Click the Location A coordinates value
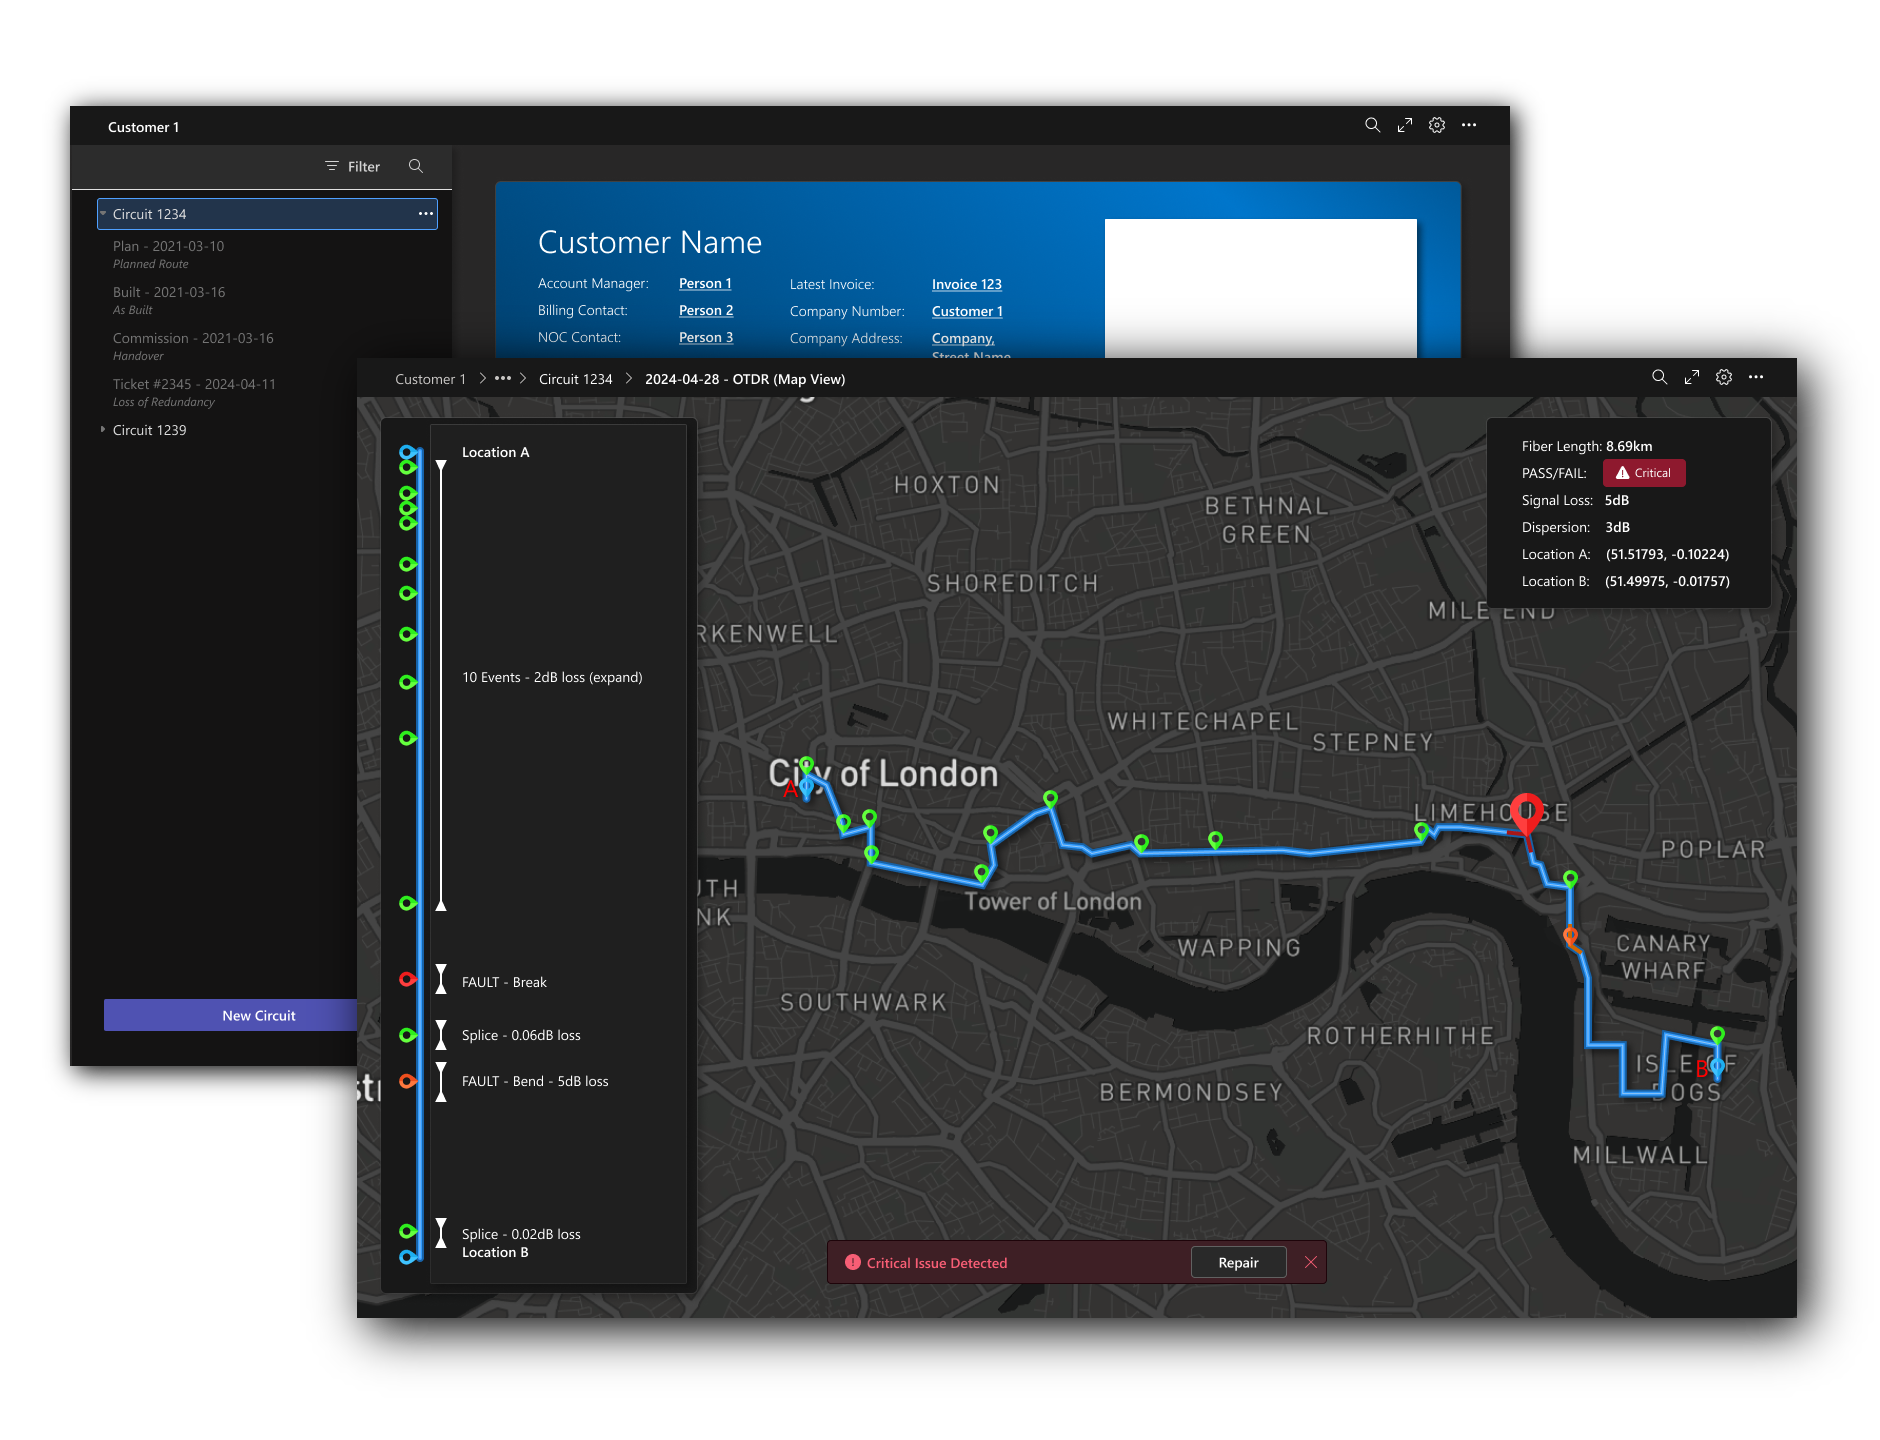The height and width of the screenshot is (1440, 1880). coord(1667,554)
